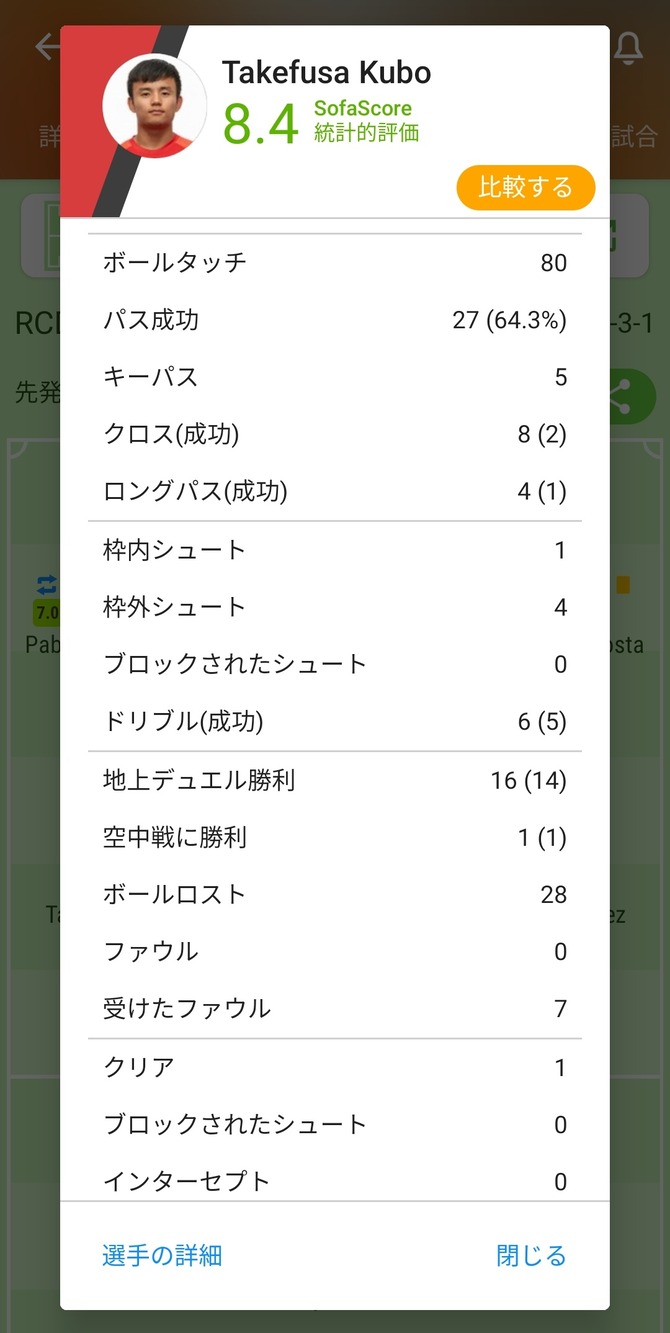Select the ボールタッチ stat row
The width and height of the screenshot is (670, 1333).
click(335, 263)
